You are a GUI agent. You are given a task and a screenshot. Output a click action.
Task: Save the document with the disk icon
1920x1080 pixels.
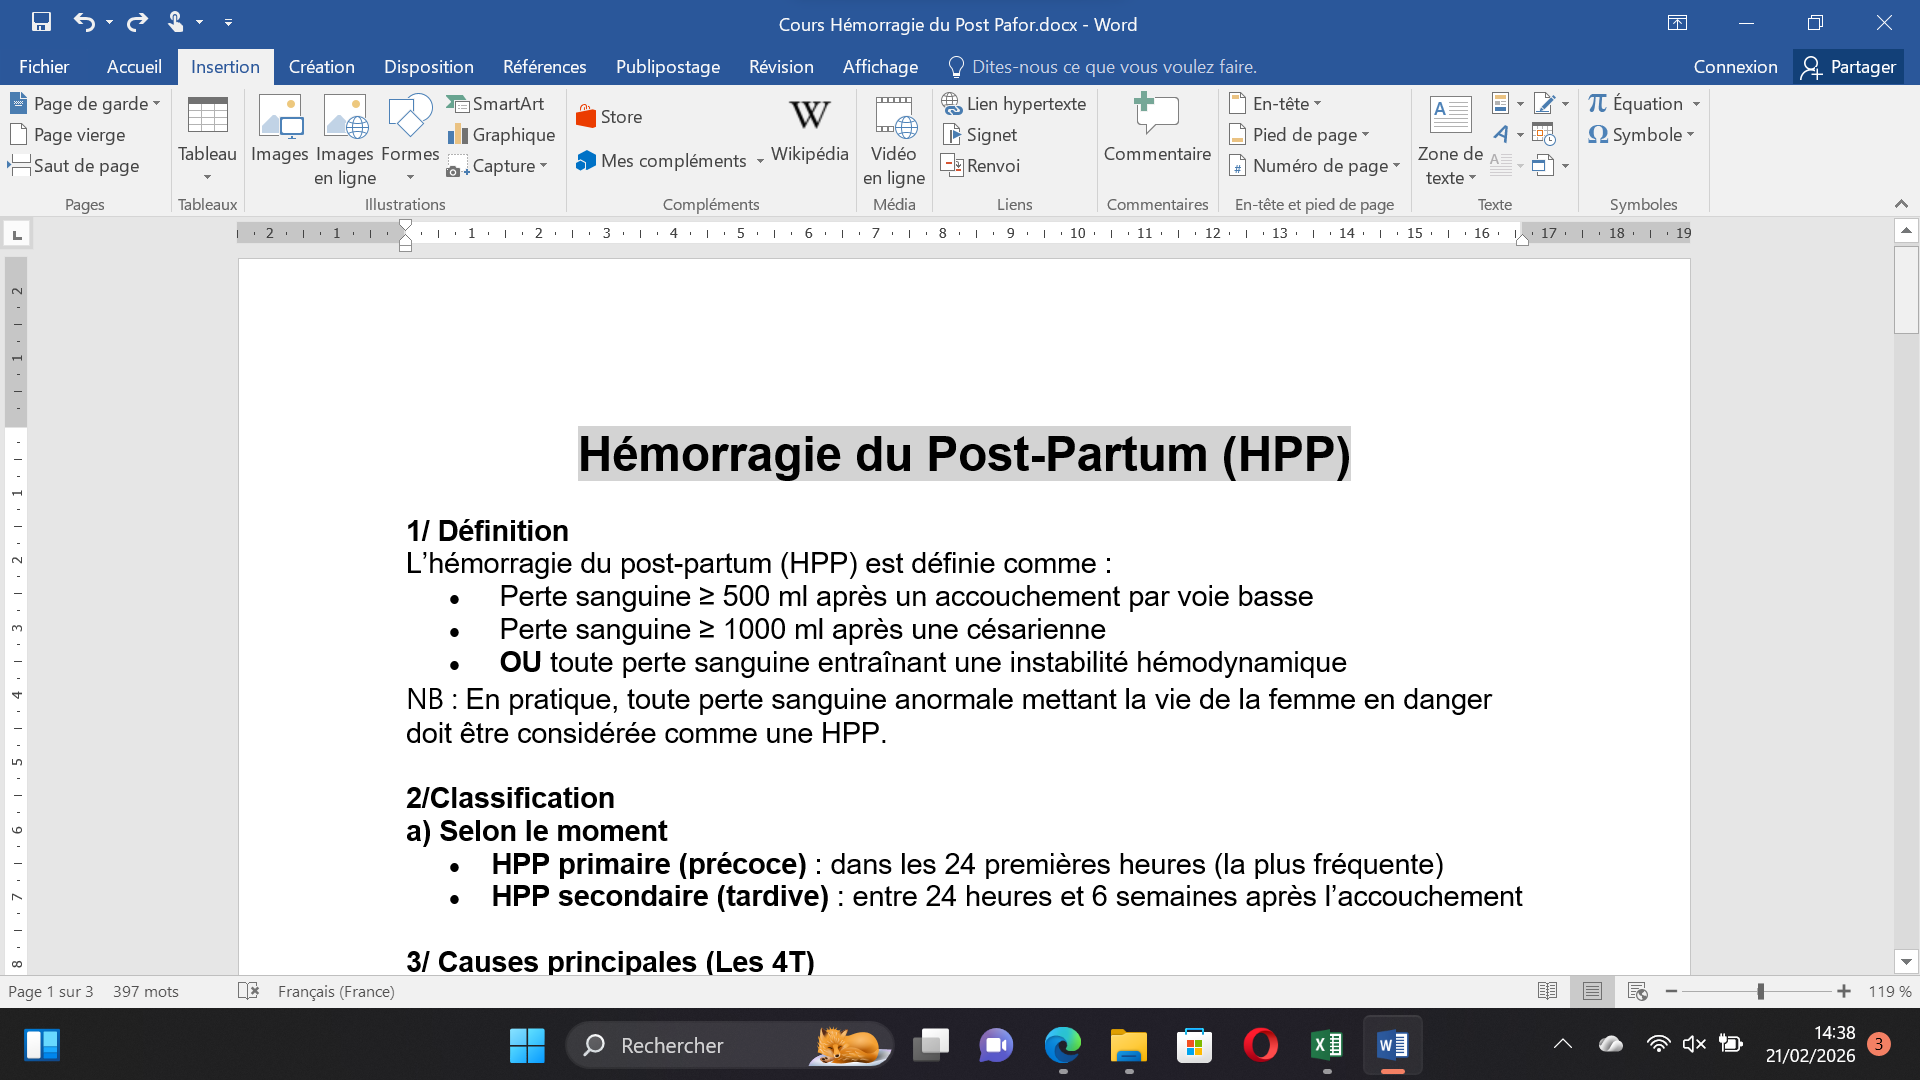(x=41, y=22)
